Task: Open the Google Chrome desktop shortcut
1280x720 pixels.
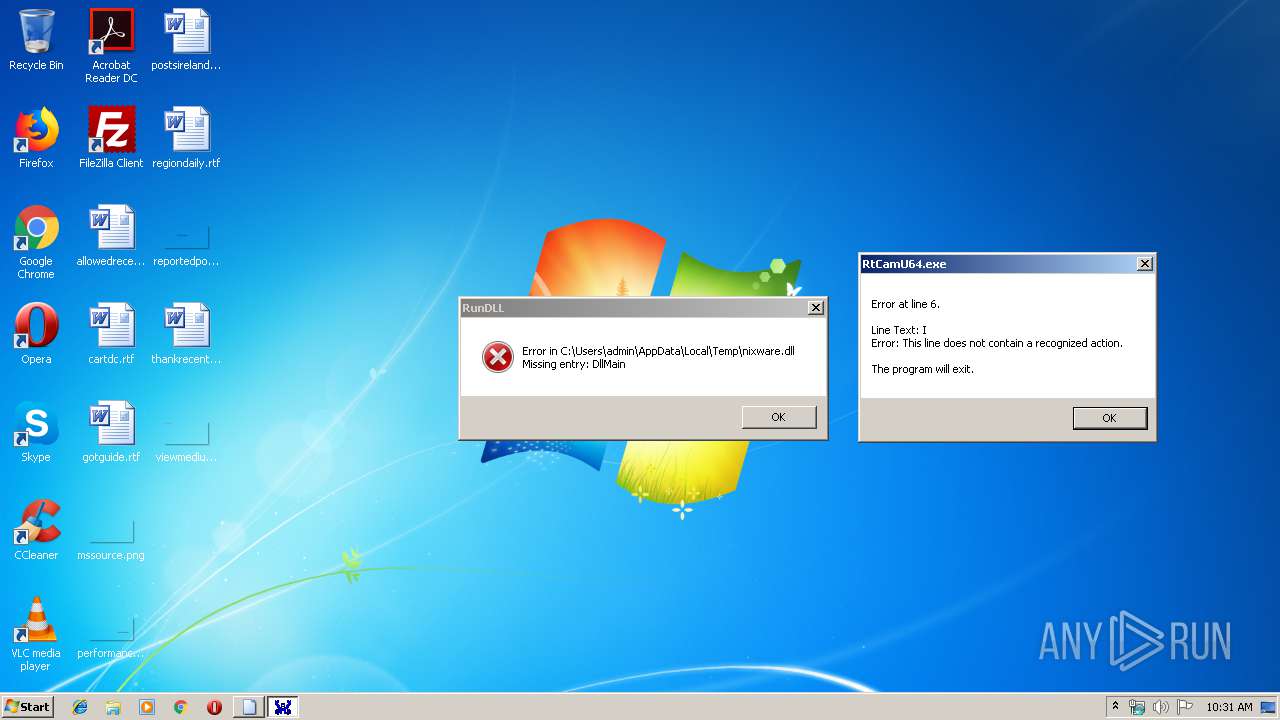Action: (36, 242)
